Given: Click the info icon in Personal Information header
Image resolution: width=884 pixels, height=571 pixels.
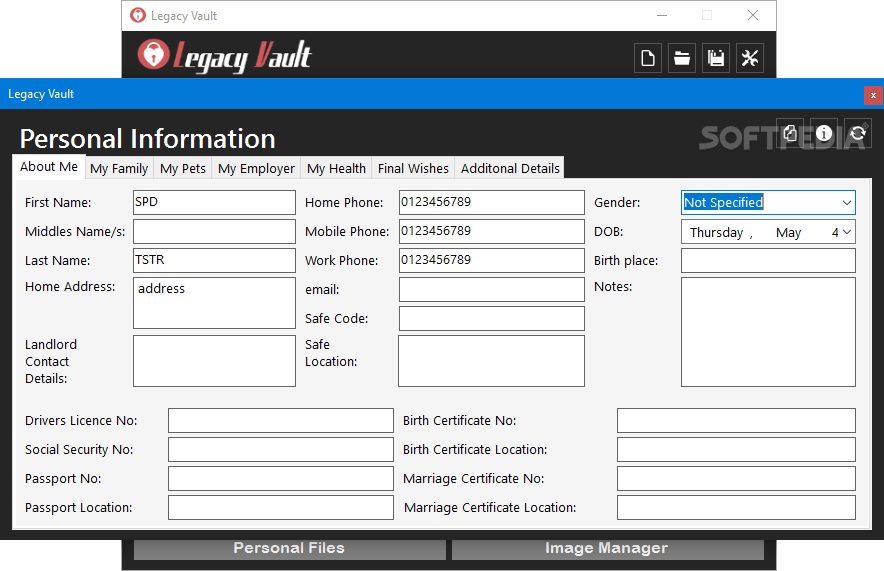Looking at the screenshot, I should pyautogui.click(x=824, y=133).
